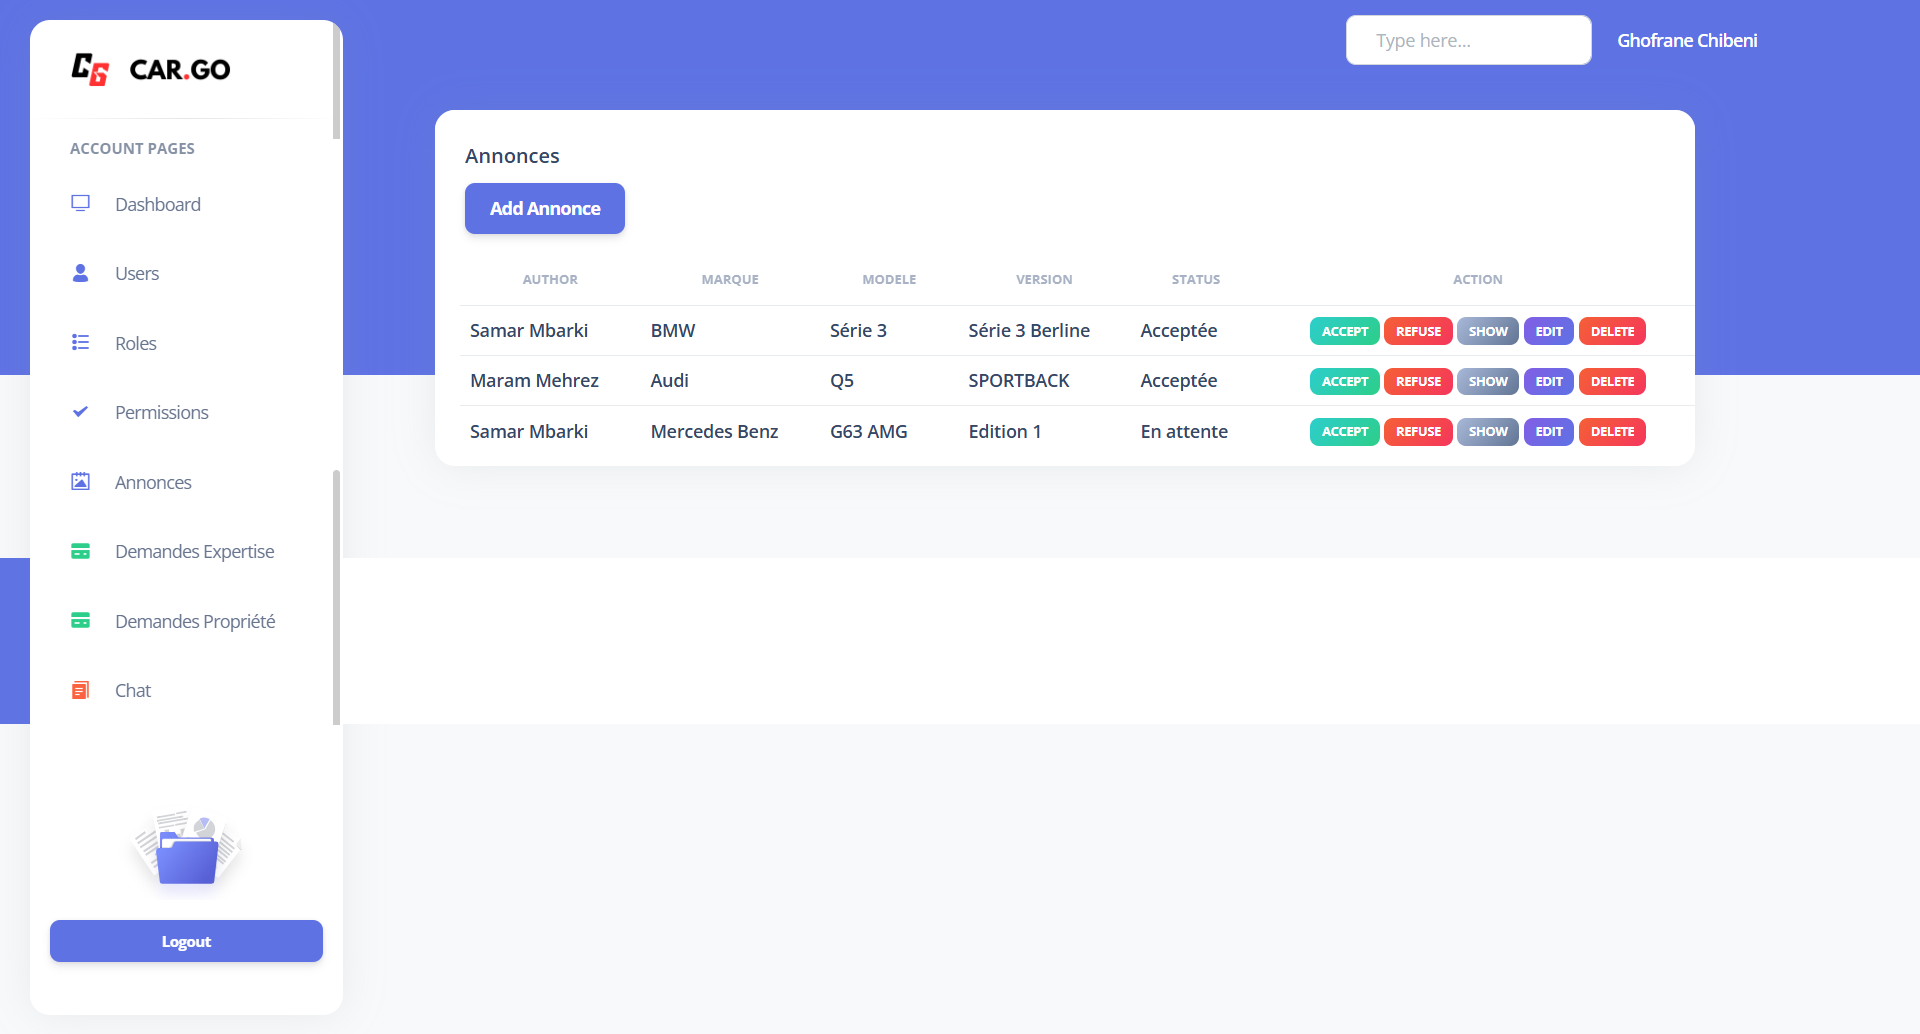
Task: Click the MARQUE column header
Action: click(730, 279)
